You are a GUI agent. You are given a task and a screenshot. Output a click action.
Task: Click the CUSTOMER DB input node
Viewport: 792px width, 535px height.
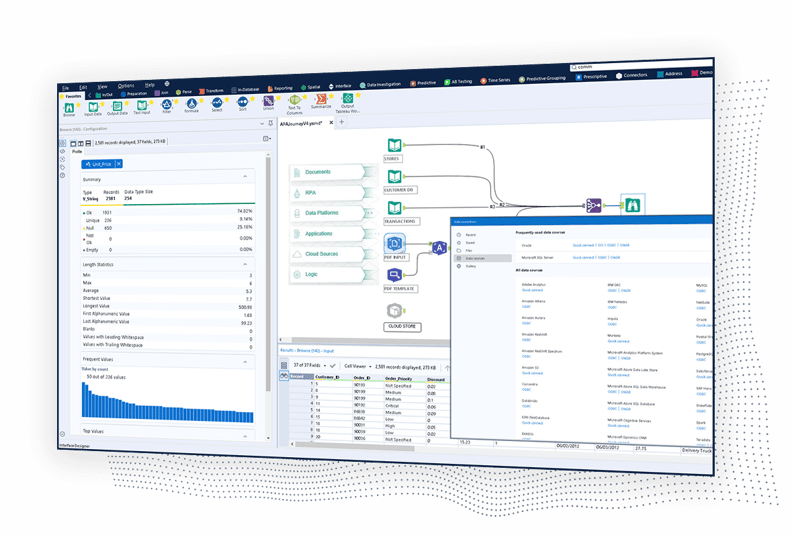point(394,177)
